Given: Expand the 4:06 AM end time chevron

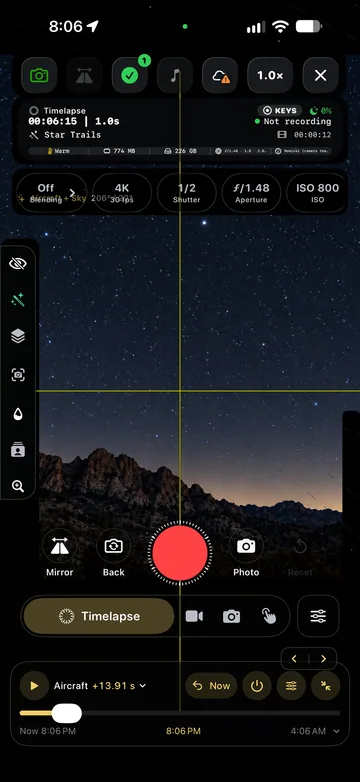Looking at the screenshot, I should (x=337, y=731).
